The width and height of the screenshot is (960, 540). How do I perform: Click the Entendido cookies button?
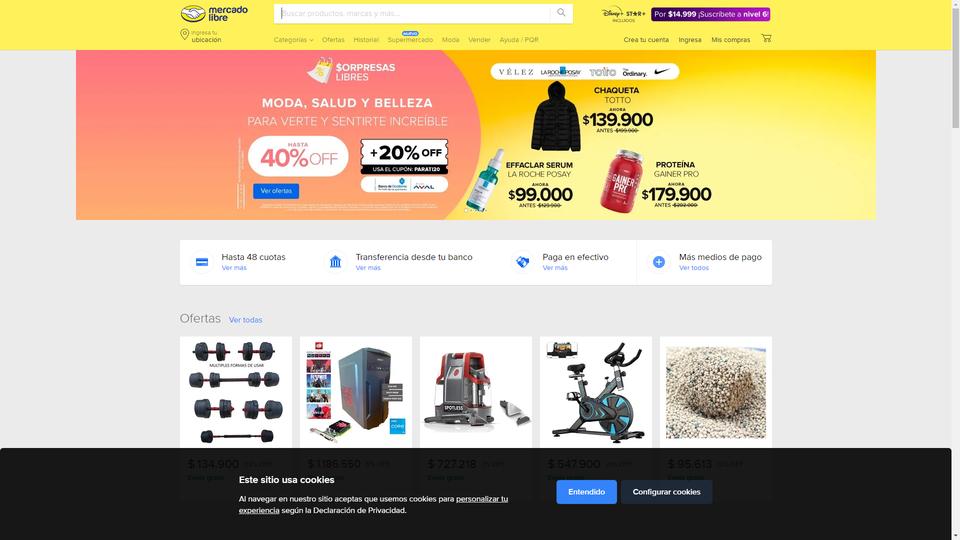pos(587,492)
